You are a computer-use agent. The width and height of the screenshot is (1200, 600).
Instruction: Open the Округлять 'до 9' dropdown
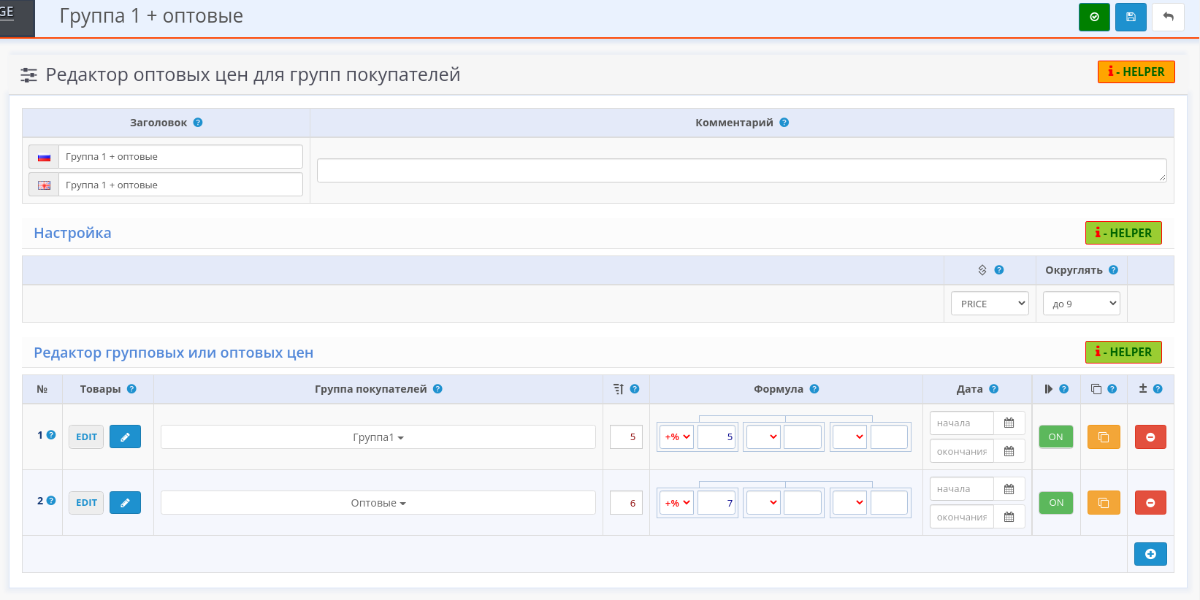click(x=1081, y=303)
